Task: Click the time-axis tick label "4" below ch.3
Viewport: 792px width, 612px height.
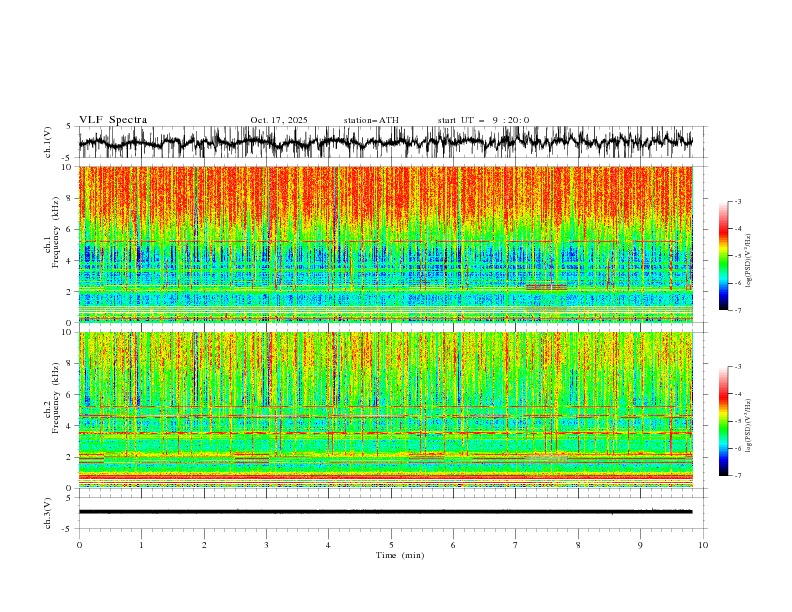Action: [328, 545]
